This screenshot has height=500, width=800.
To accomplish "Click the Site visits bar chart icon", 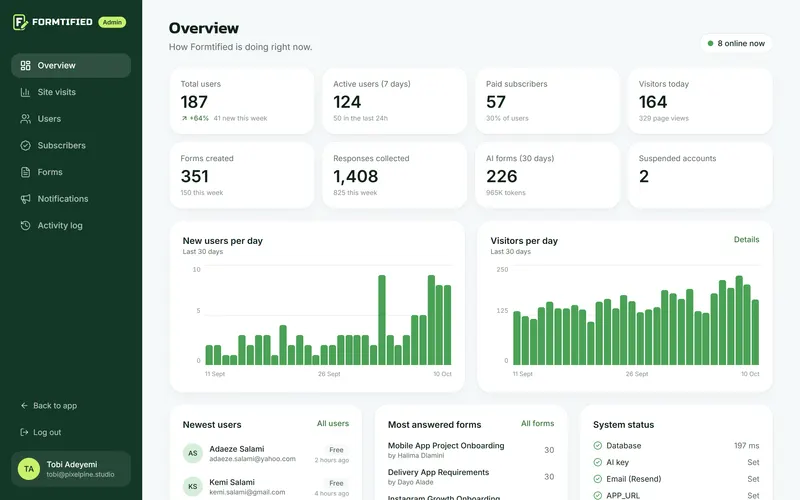I will coord(25,92).
